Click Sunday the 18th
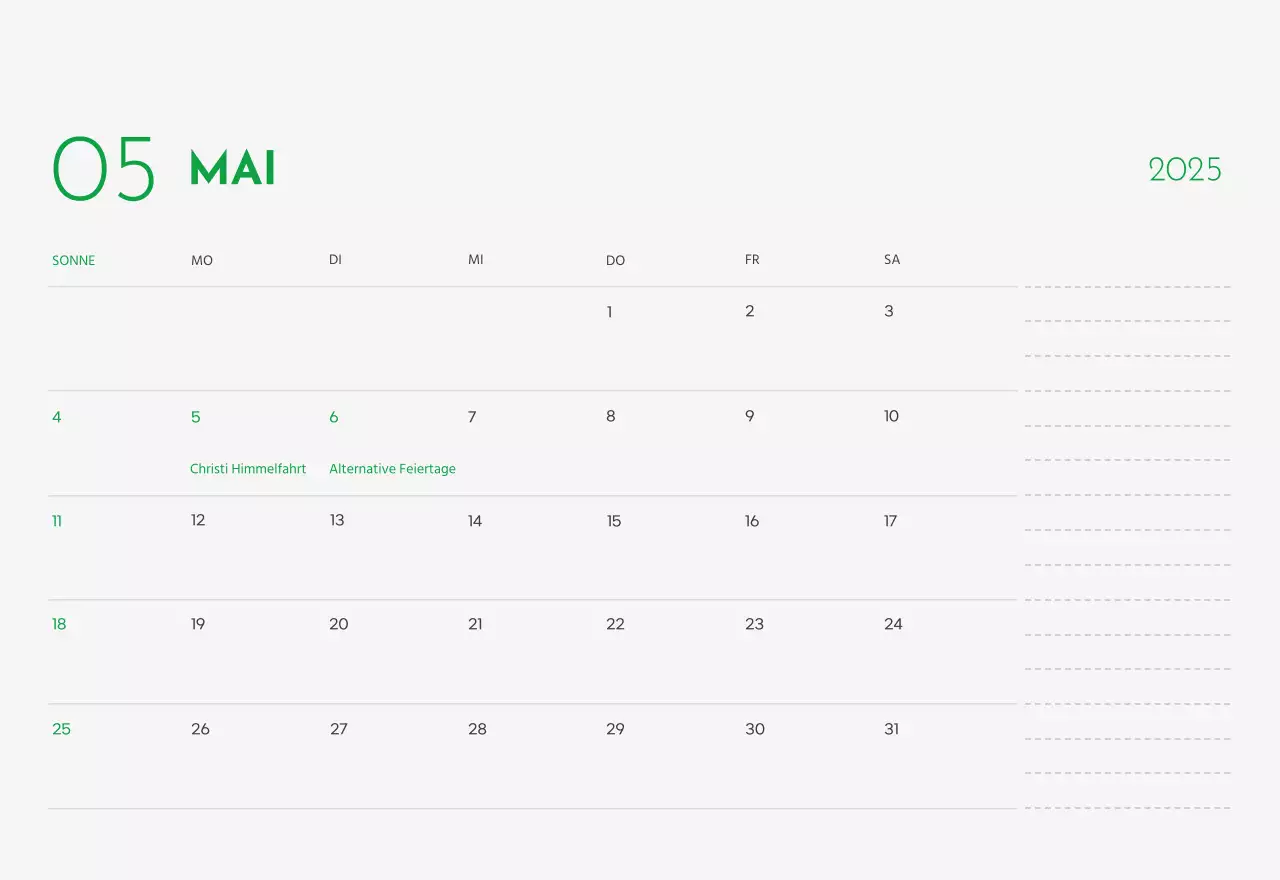The width and height of the screenshot is (1280, 880). 59,624
